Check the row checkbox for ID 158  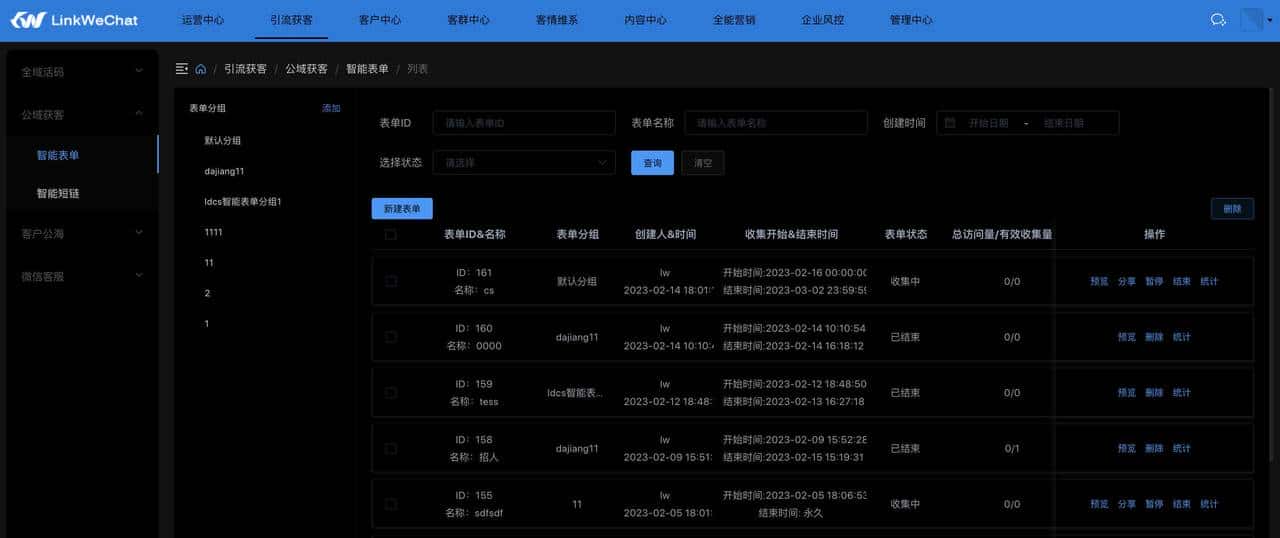391,449
